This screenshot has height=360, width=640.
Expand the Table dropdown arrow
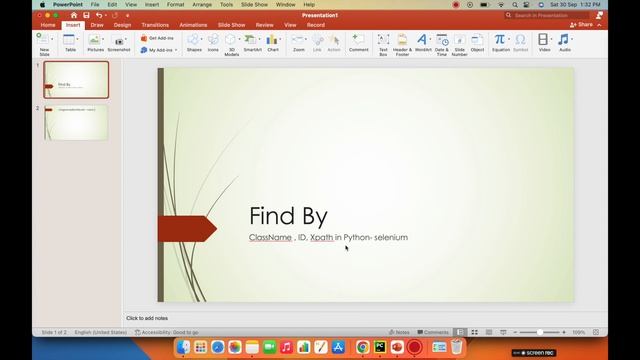coord(78,39)
